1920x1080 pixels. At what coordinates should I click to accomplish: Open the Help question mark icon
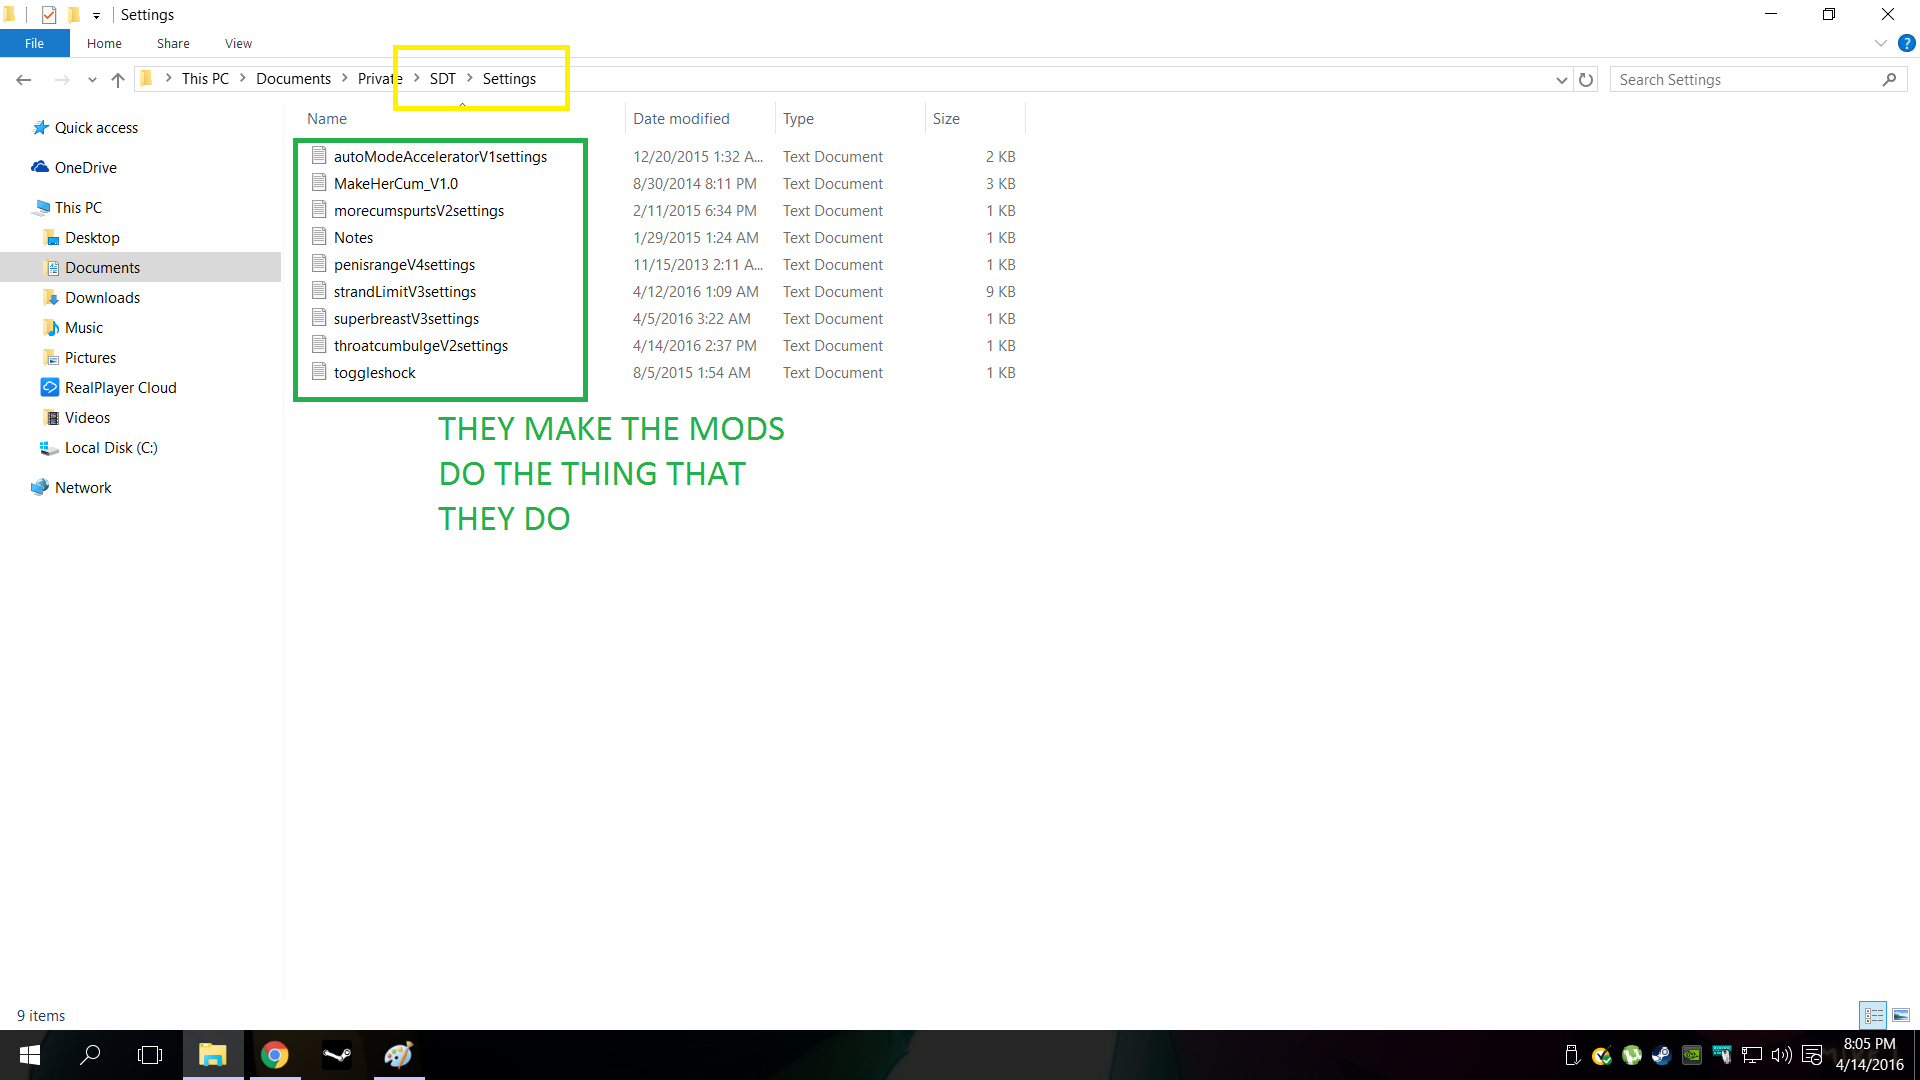(1906, 43)
